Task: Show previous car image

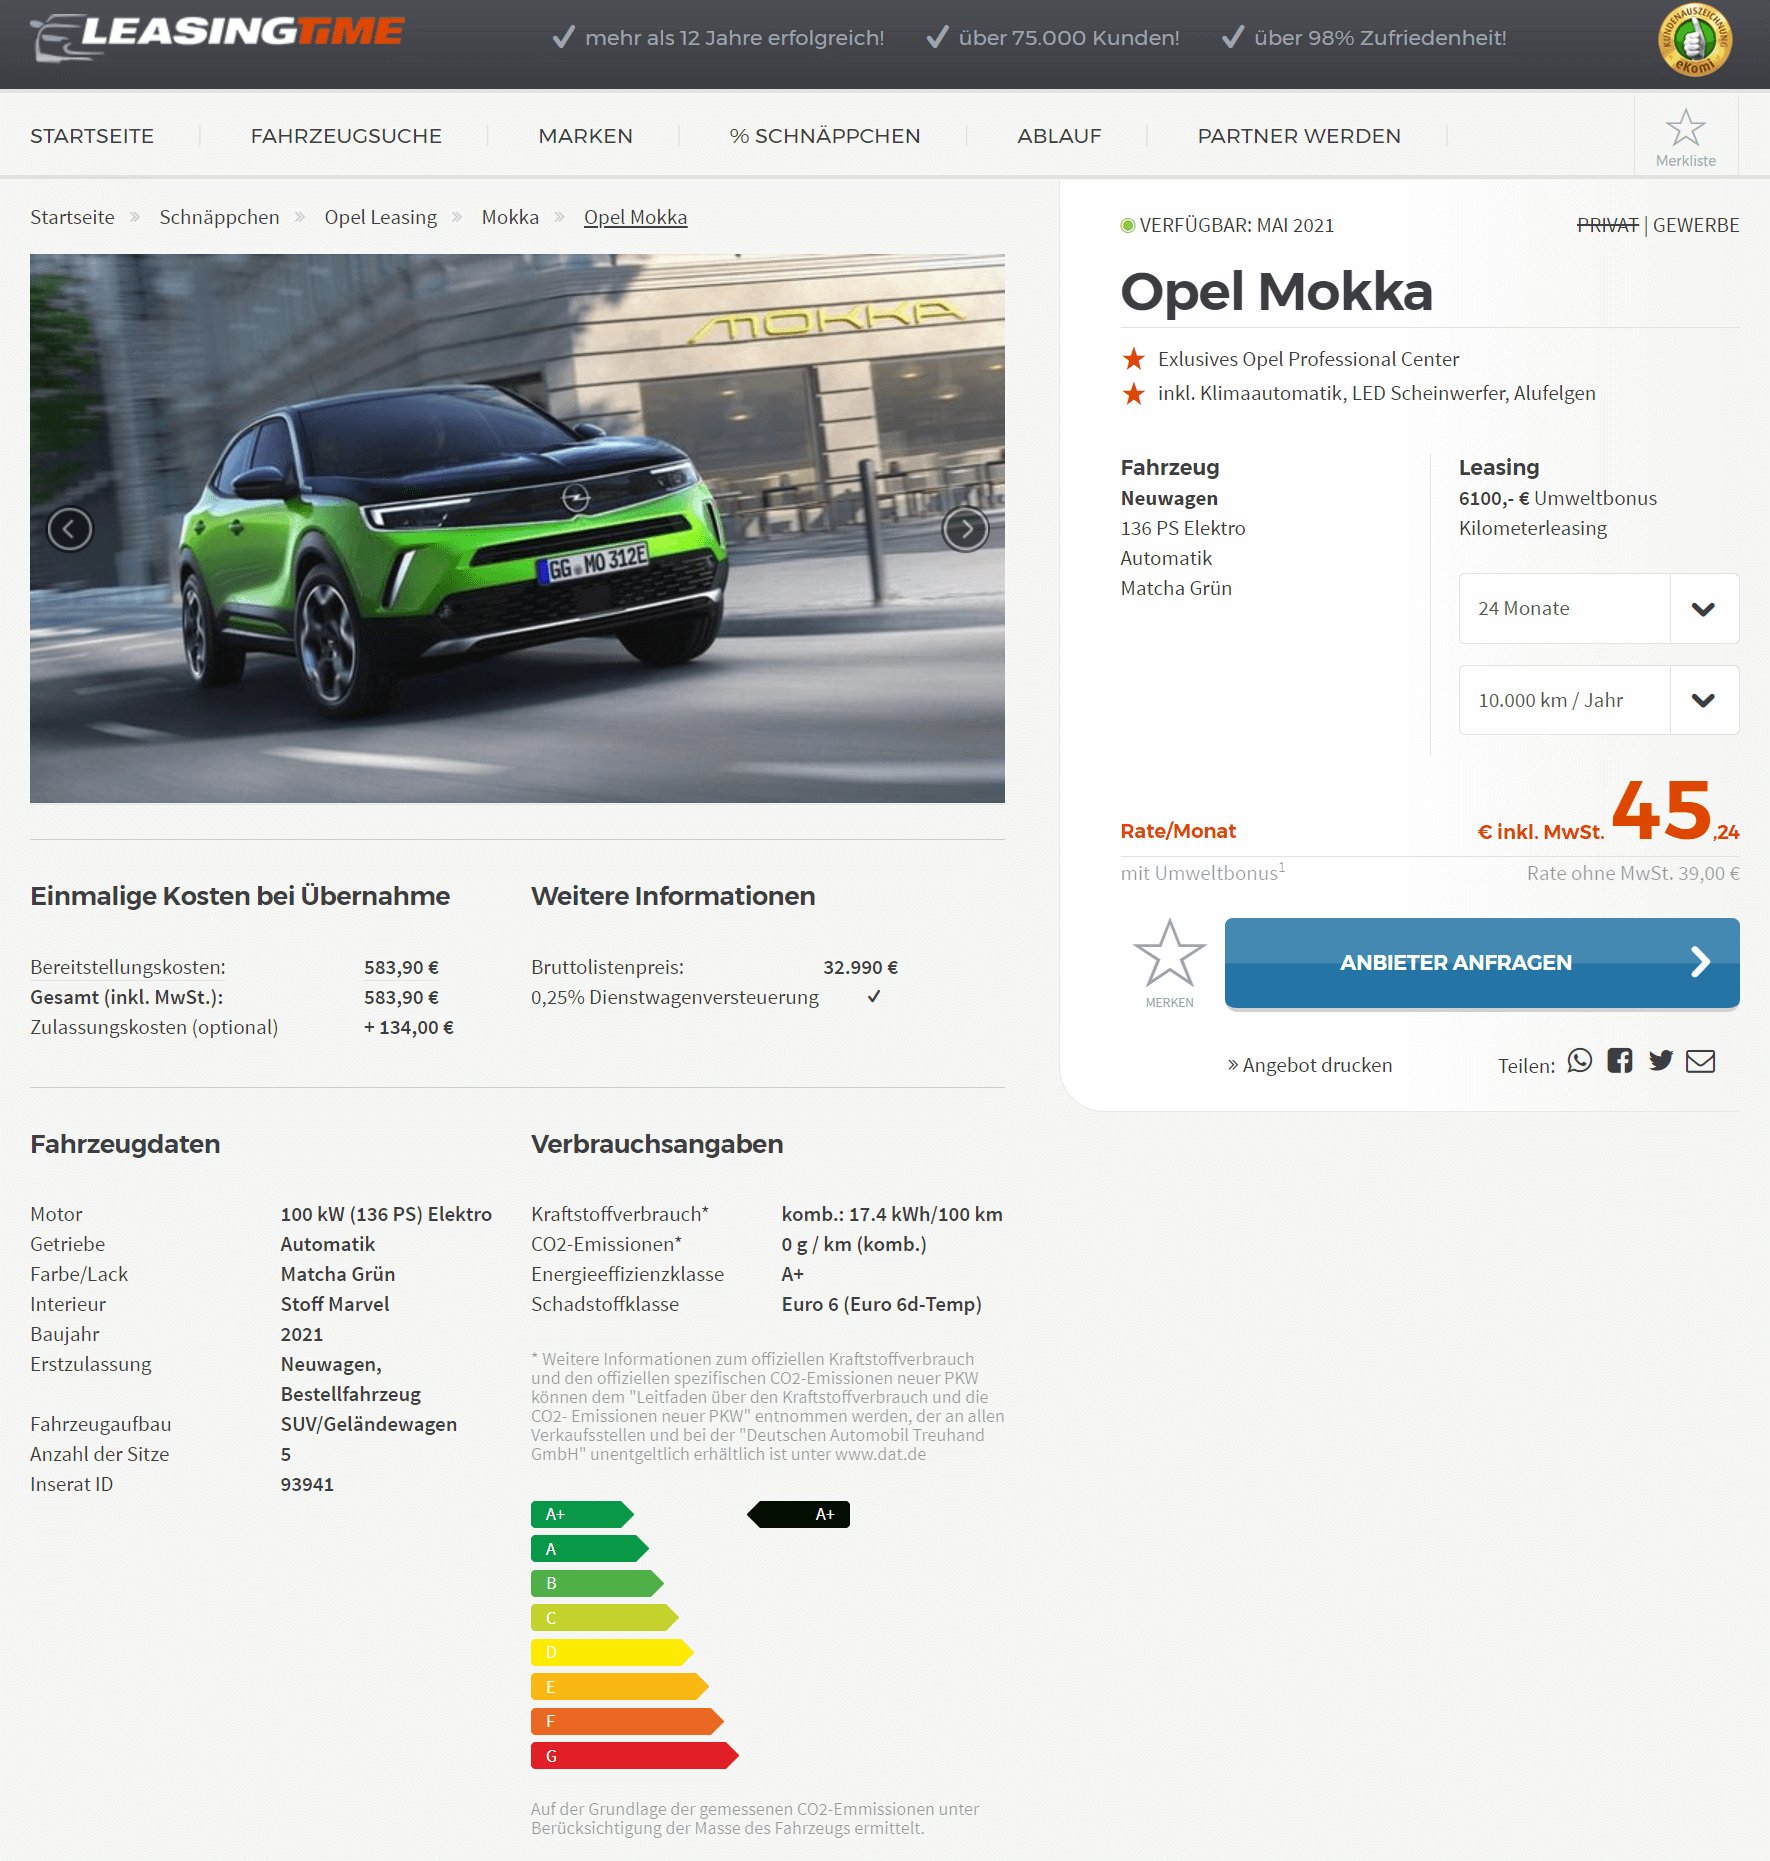Action: [70, 528]
